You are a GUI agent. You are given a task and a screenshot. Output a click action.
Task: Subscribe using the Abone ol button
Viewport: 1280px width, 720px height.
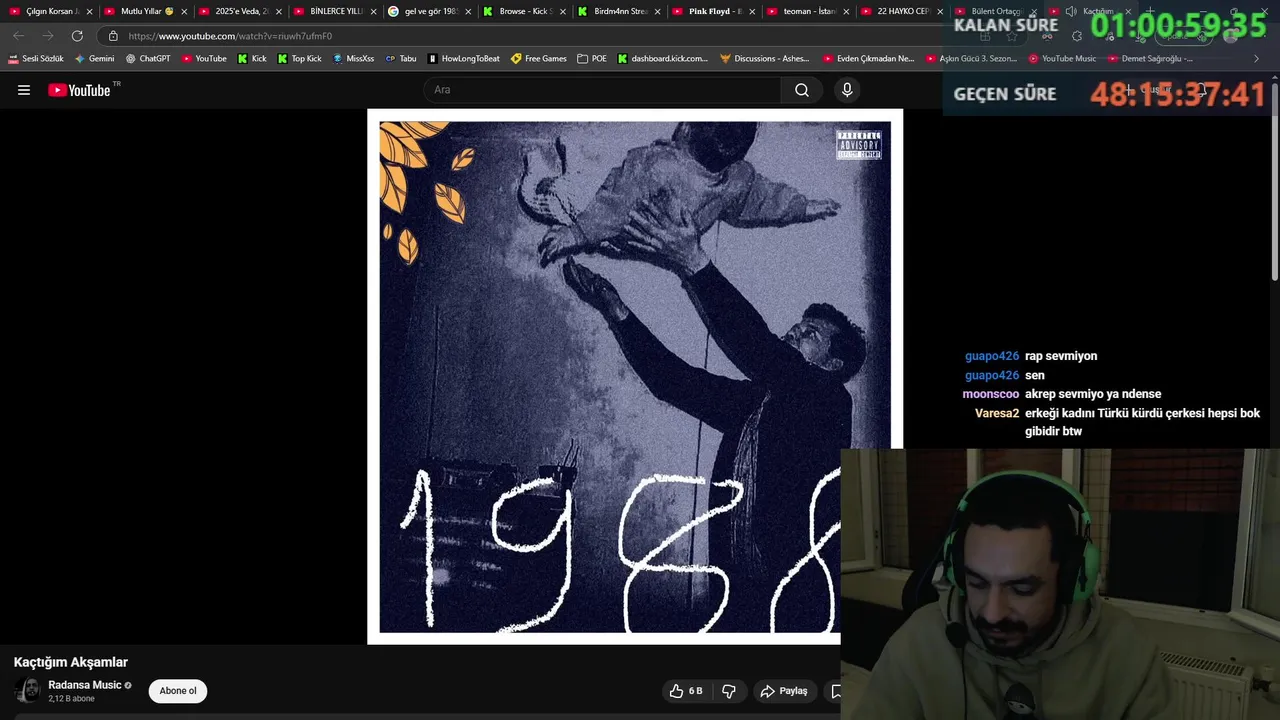click(178, 691)
